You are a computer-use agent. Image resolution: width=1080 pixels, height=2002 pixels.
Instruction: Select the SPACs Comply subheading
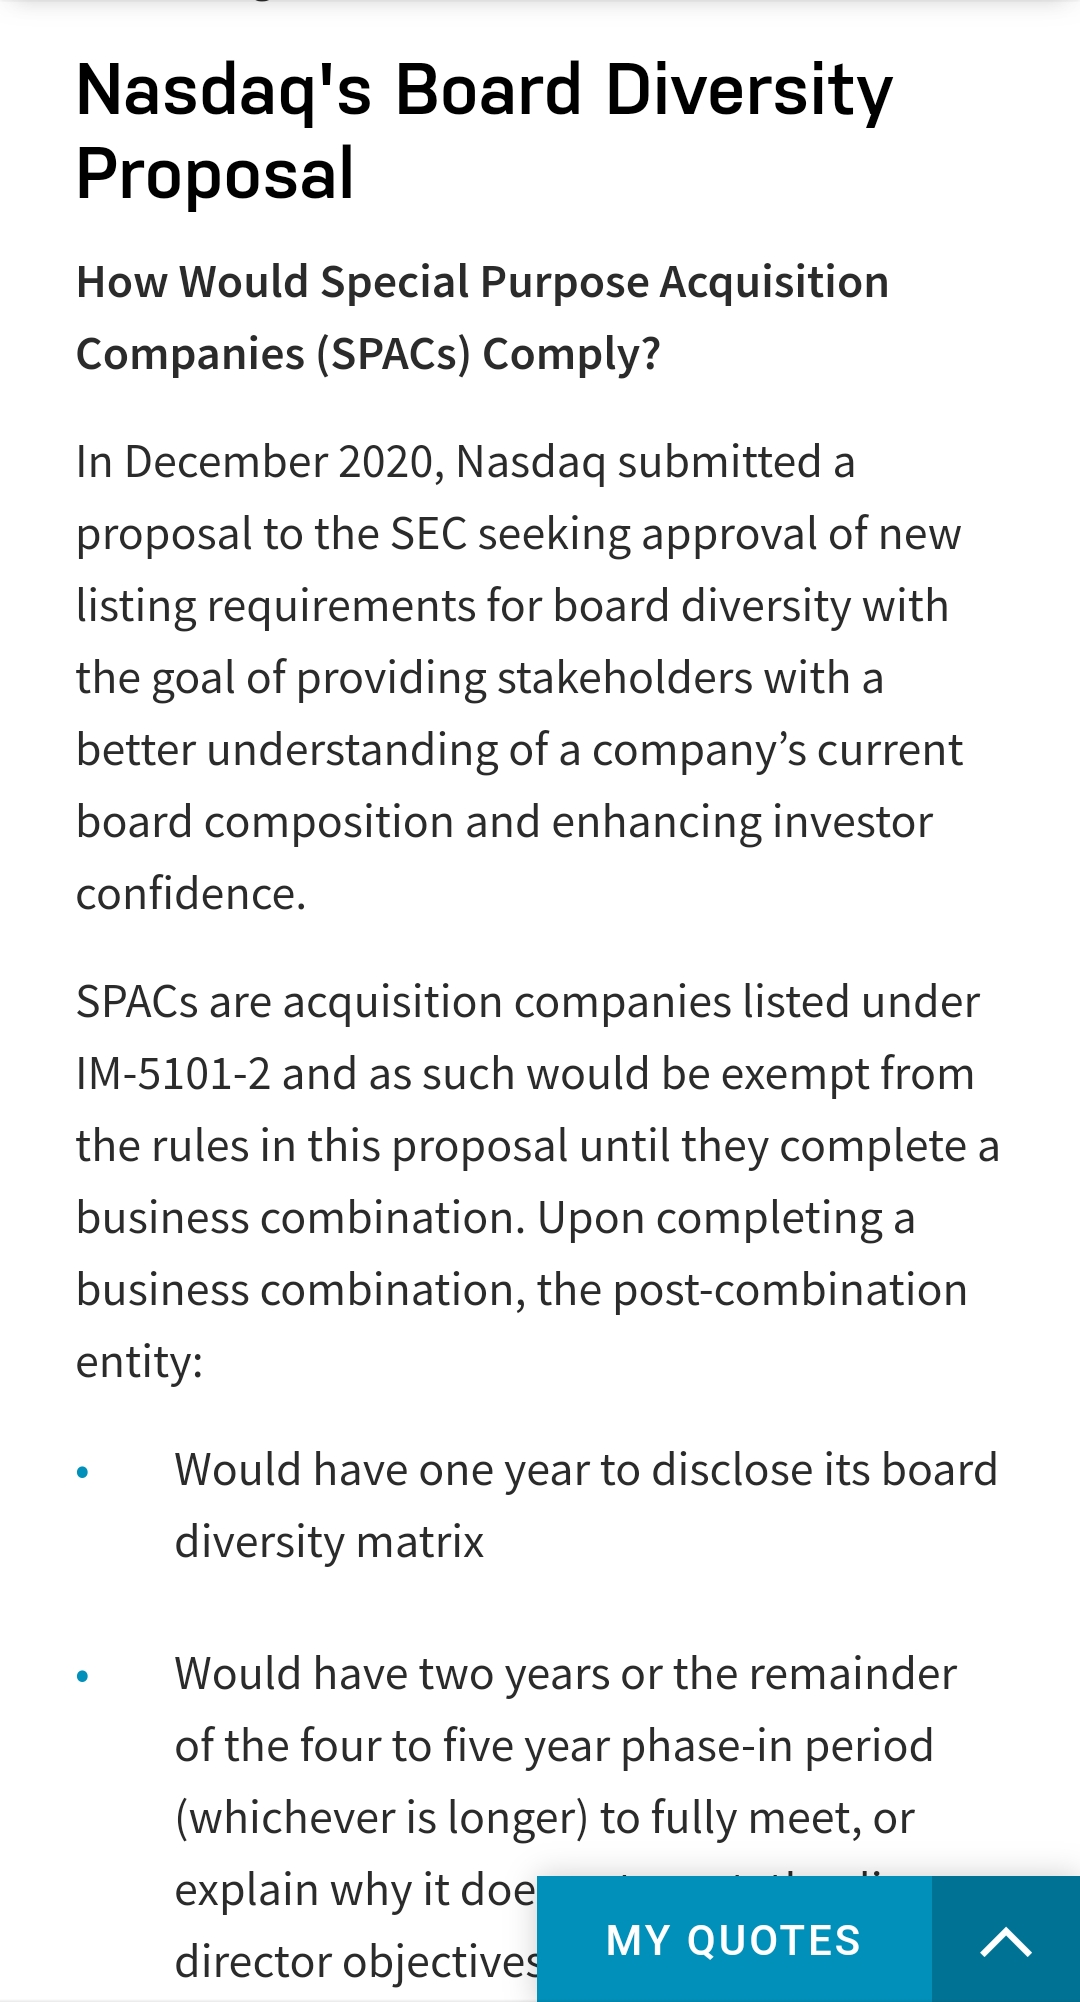(482, 318)
